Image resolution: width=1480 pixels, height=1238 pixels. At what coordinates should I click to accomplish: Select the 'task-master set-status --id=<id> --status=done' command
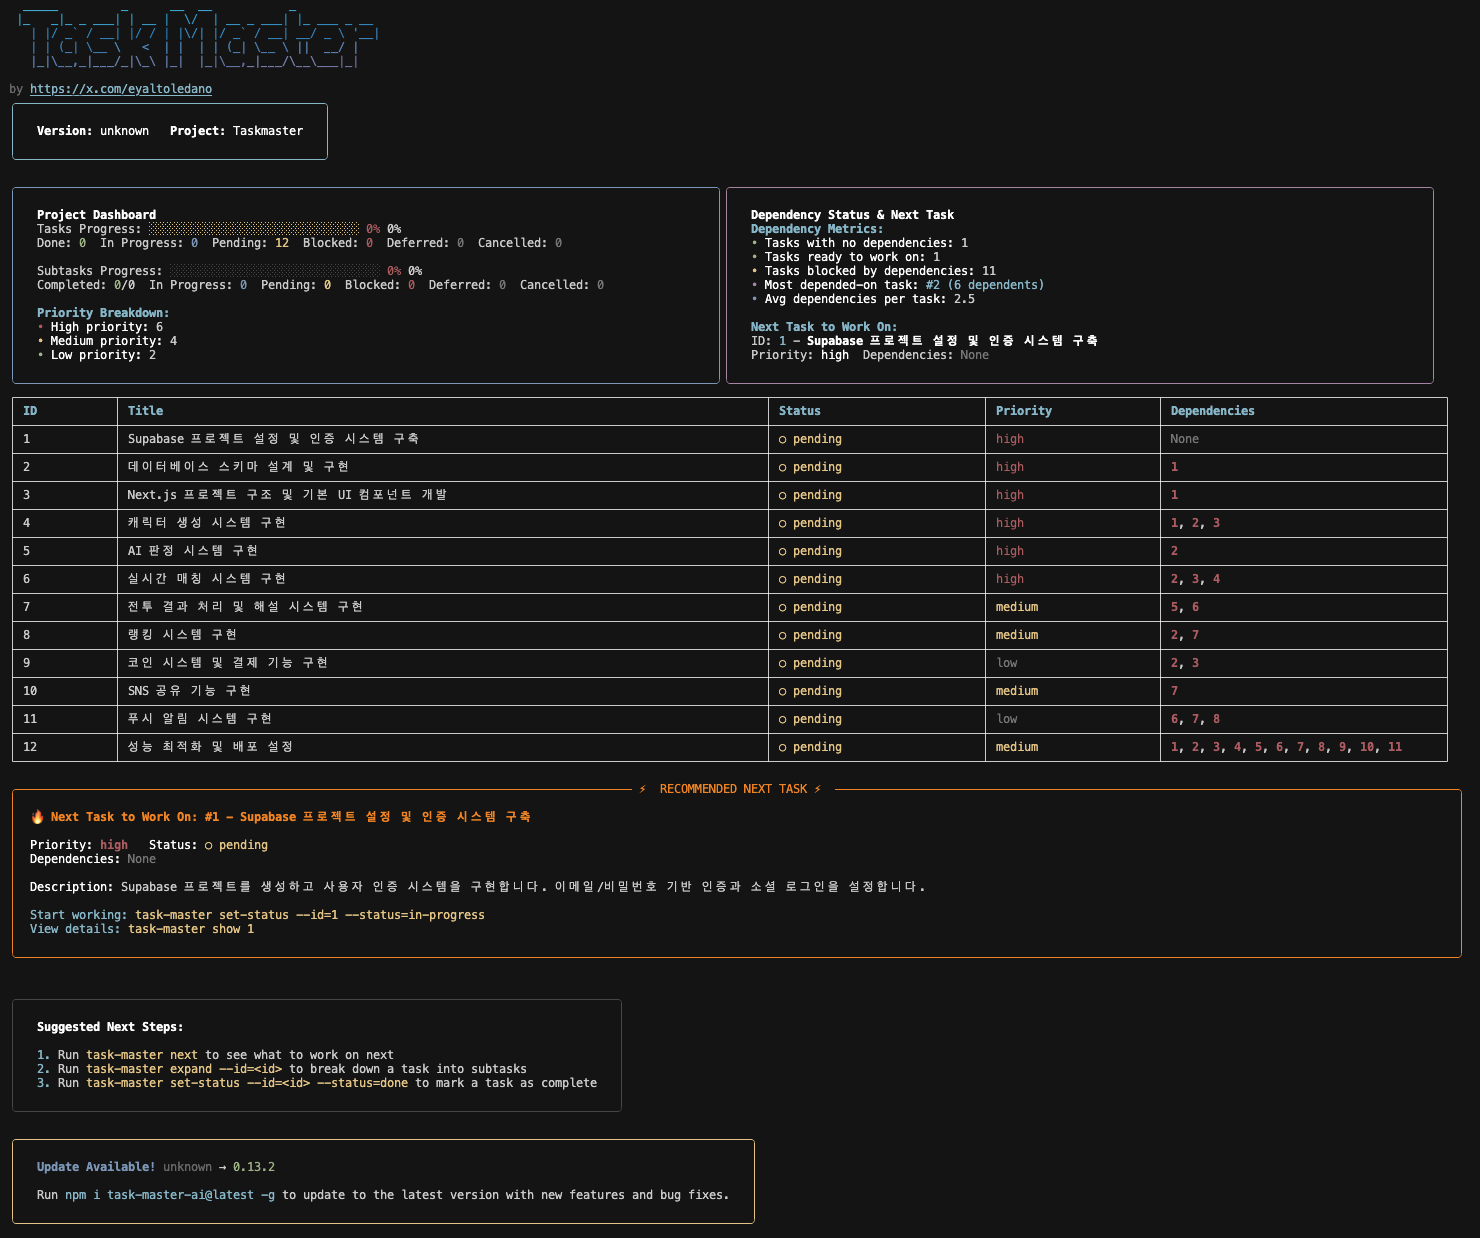point(247,1083)
